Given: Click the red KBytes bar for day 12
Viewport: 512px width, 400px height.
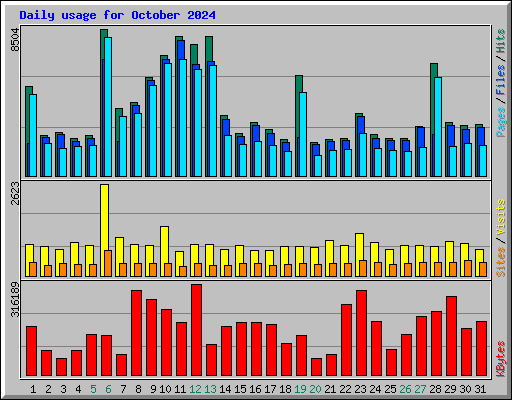Looking at the screenshot, I should 196,330.
